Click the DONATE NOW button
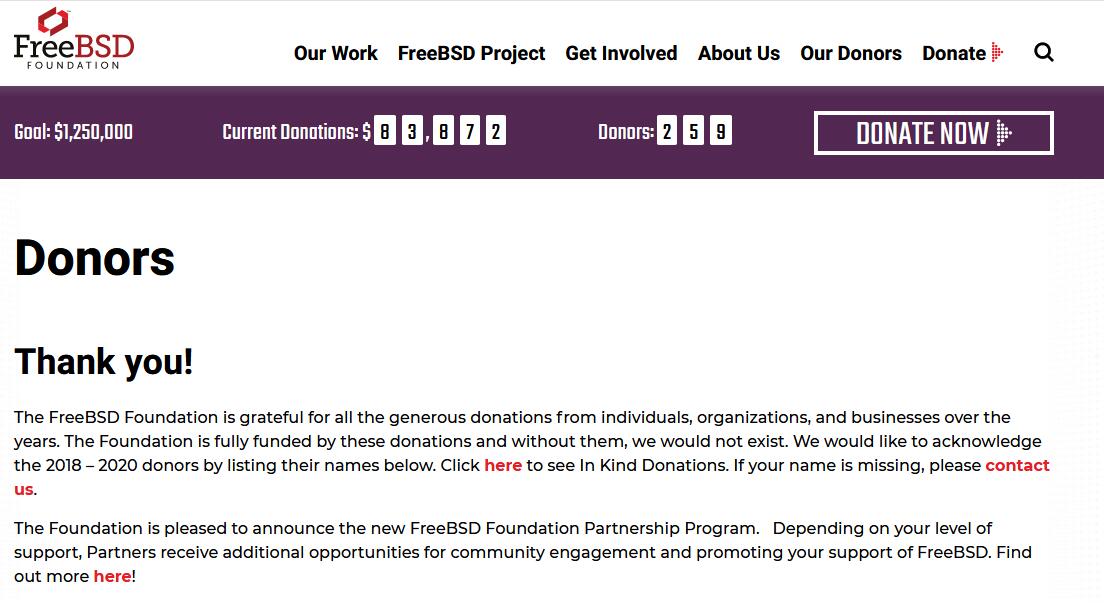1104x603 pixels. click(934, 132)
